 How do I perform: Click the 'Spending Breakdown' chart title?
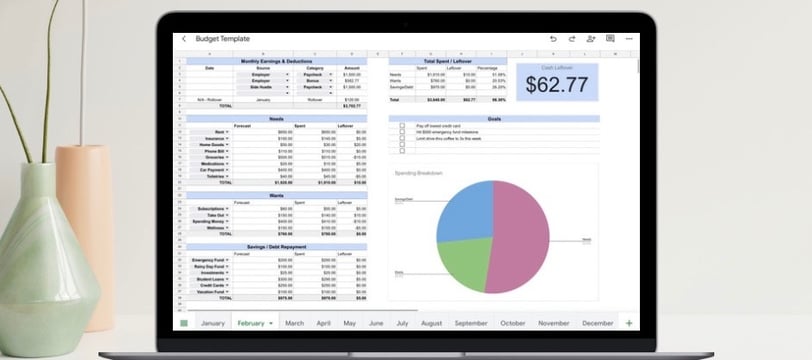(x=418, y=173)
